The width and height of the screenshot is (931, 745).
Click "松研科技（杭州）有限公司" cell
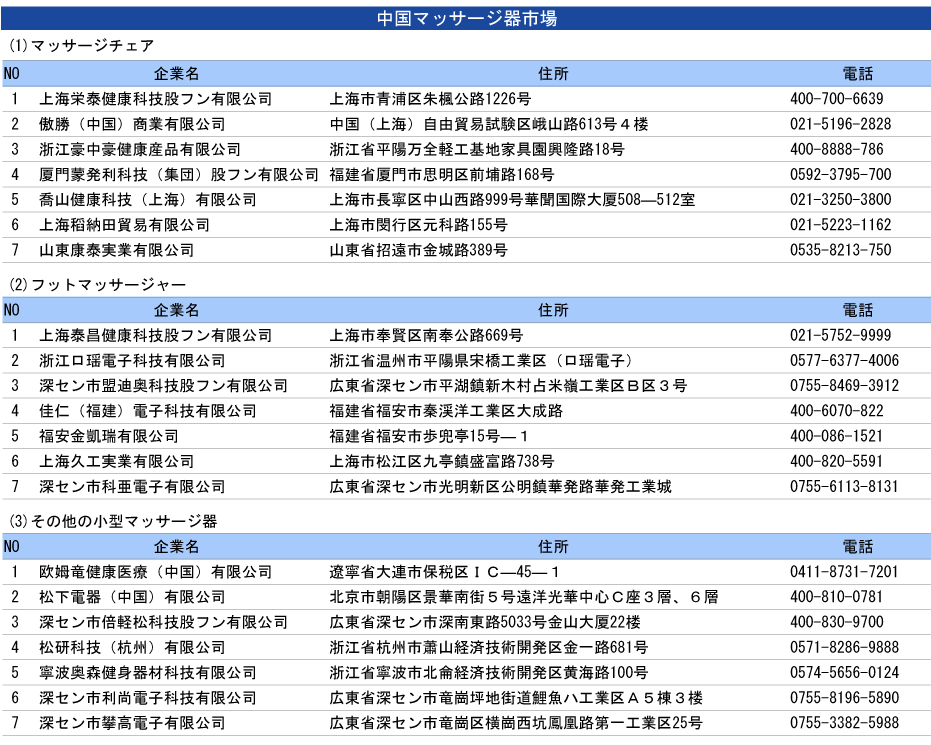click(132, 647)
